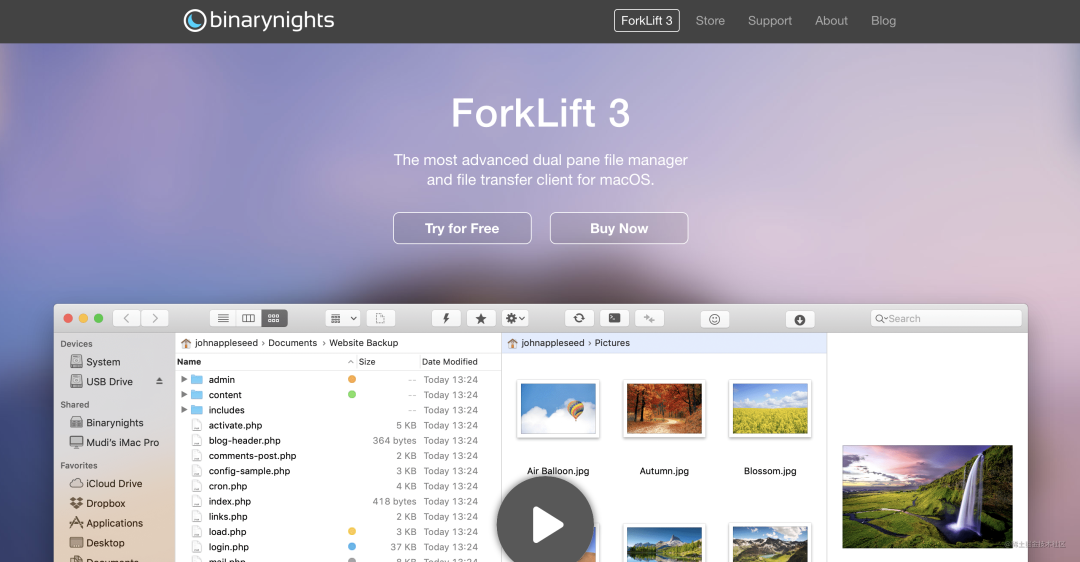Click the sync refresh icon
The image size is (1080, 562).
pyautogui.click(x=579, y=318)
